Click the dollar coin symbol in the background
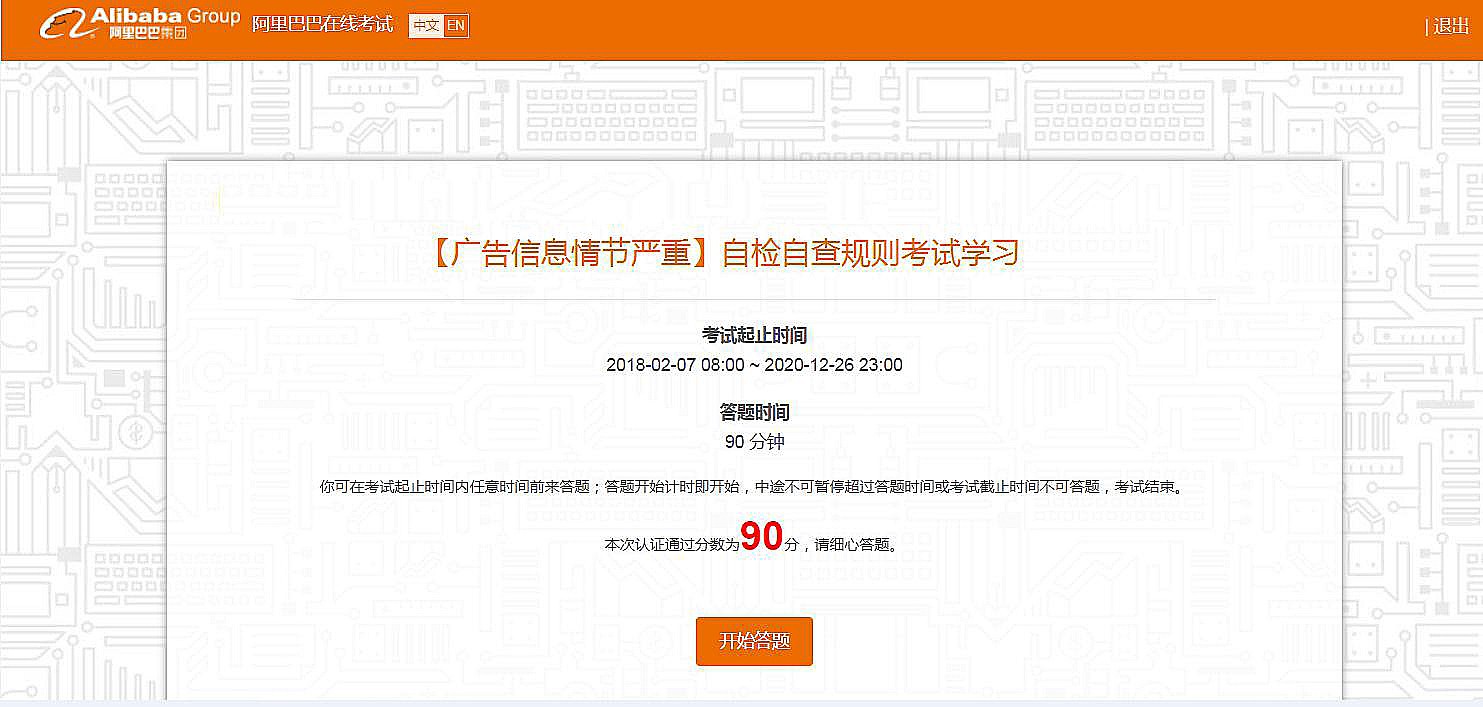Screen dimensions: 1483x707 pos(131,431)
